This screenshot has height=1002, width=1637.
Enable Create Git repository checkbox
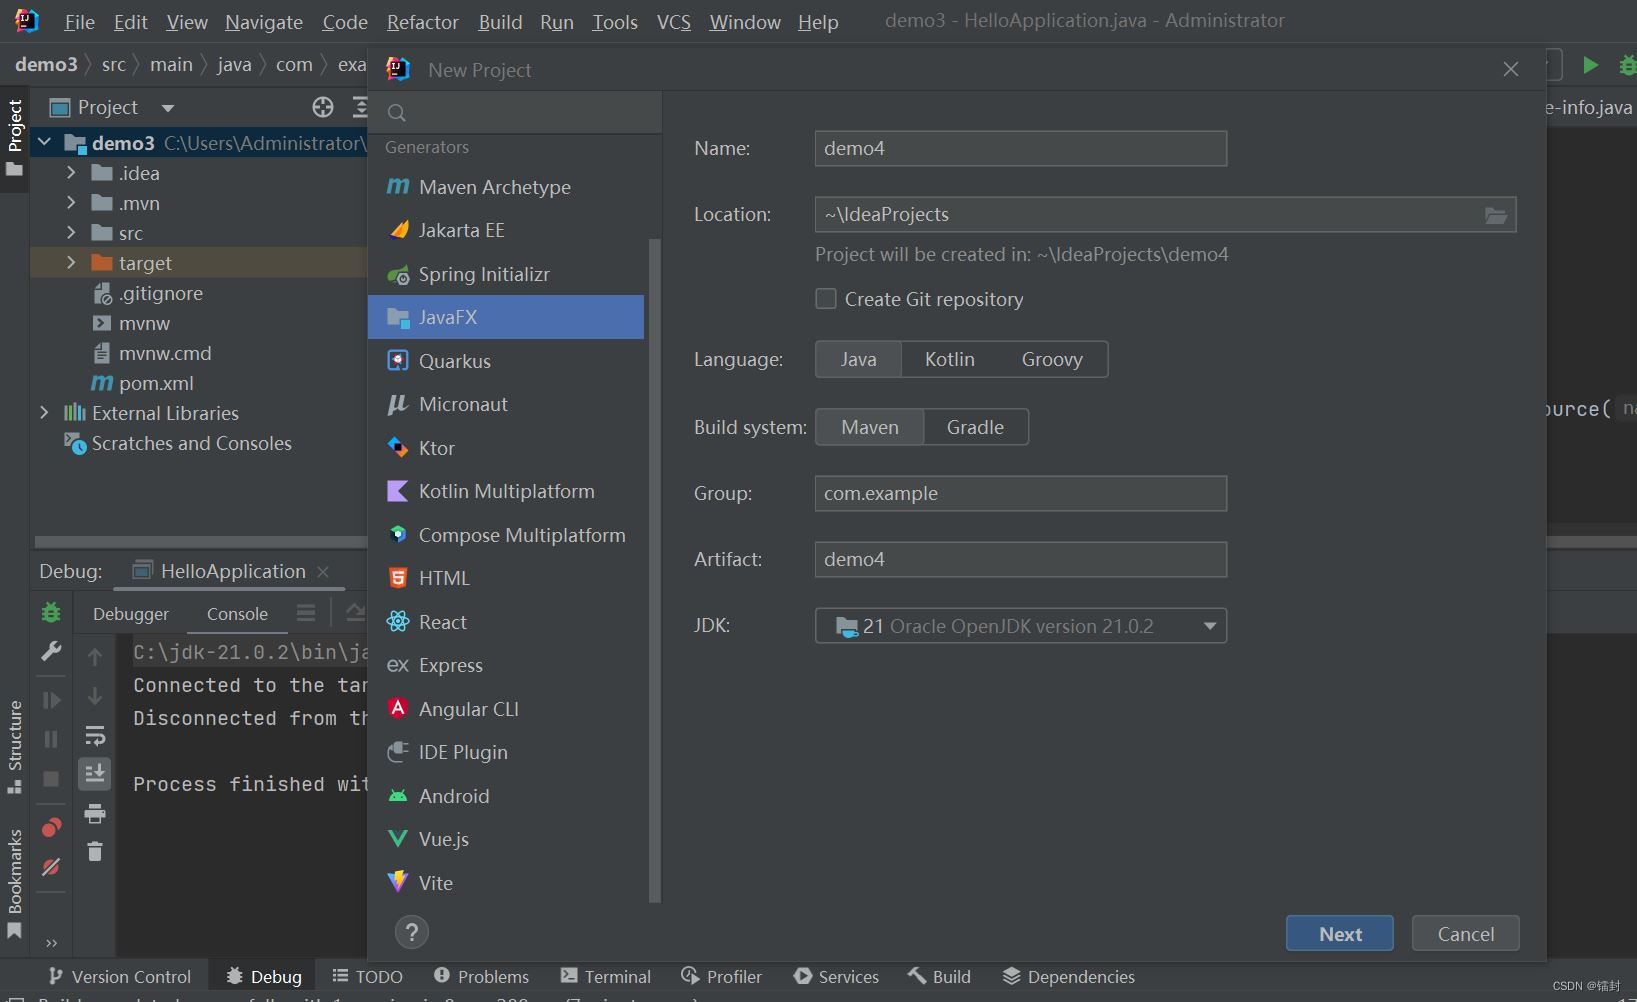[x=826, y=299]
